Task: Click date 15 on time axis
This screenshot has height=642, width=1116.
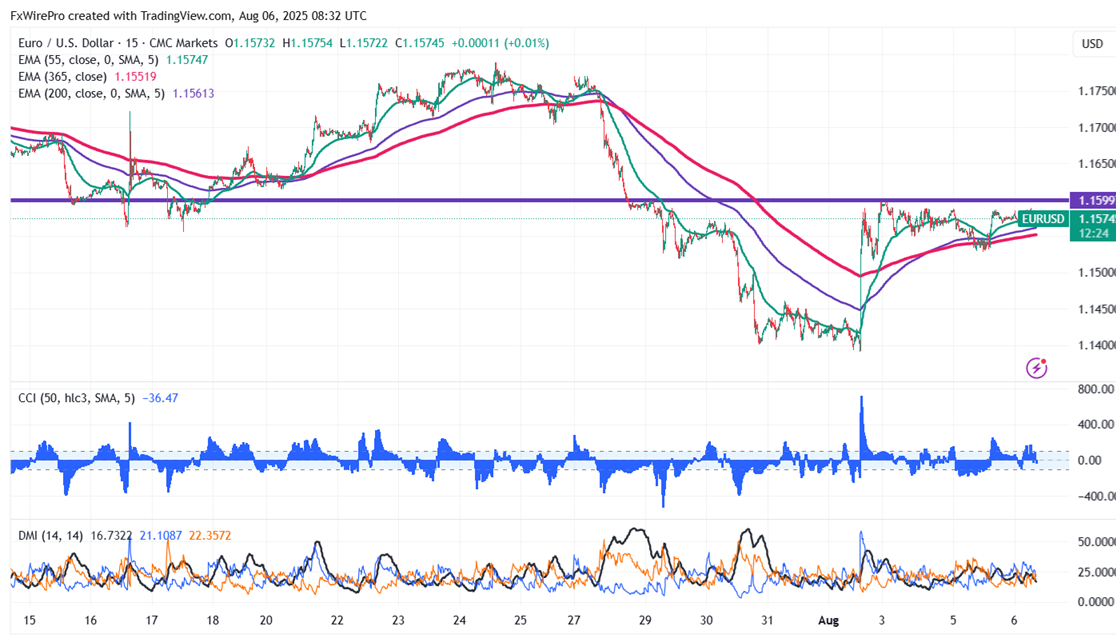Action: pyautogui.click(x=29, y=621)
